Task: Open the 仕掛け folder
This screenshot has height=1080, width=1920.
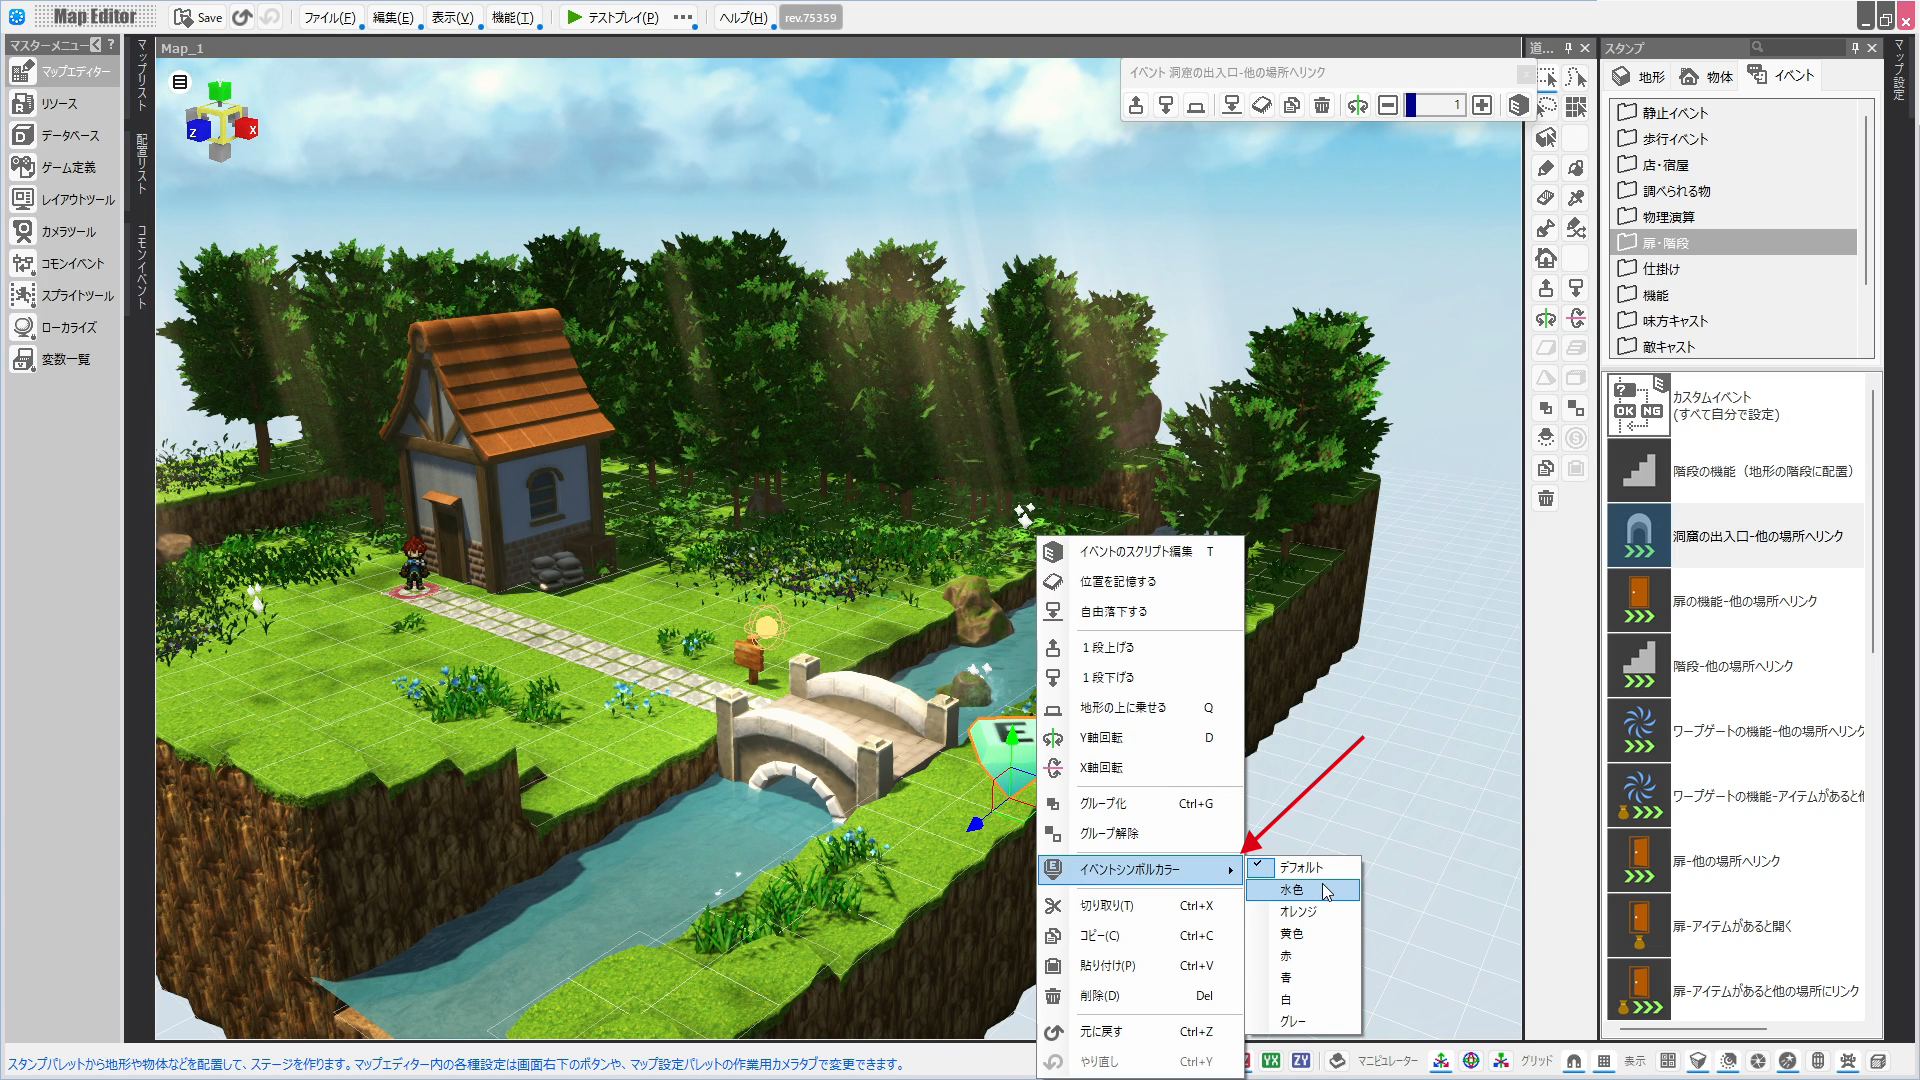Action: (x=1733, y=269)
